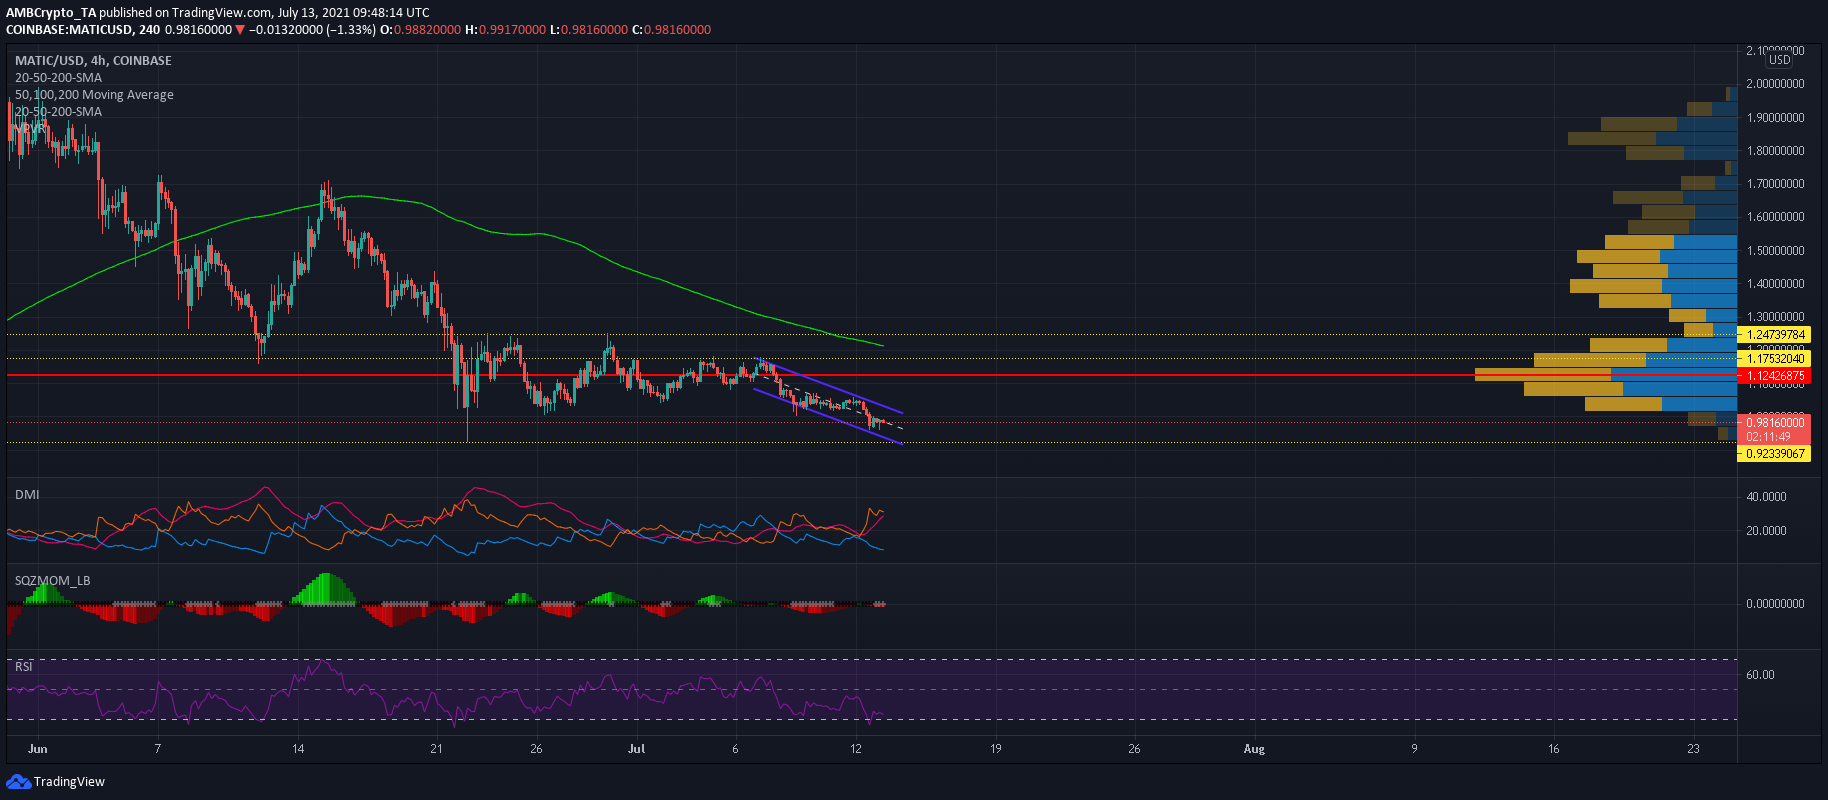The image size is (1828, 800).
Task: Click the TradingView logo
Action: pyautogui.click(x=56, y=781)
